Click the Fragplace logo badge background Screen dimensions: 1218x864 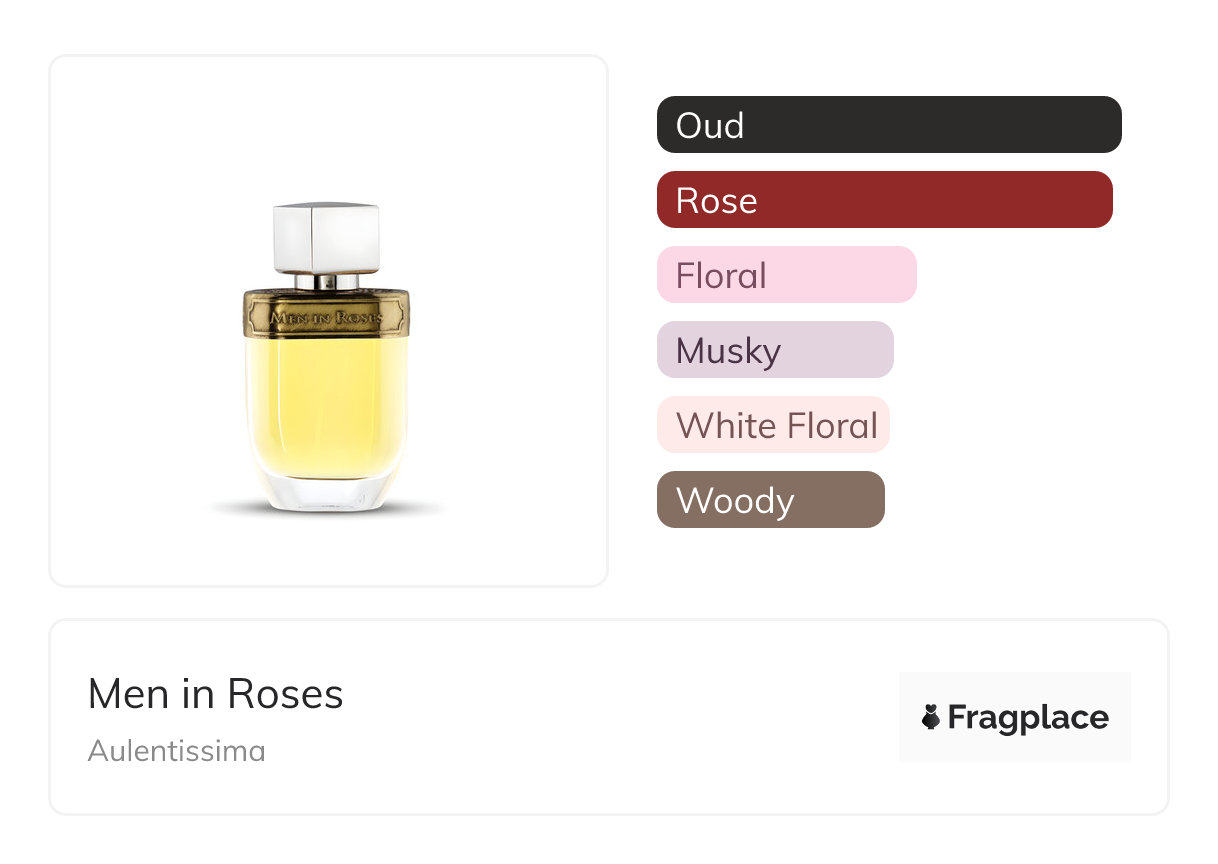pyautogui.click(x=1014, y=690)
